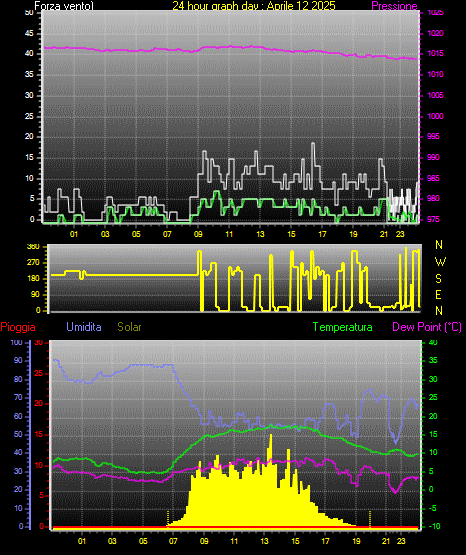Select the Solar legend label

point(129,327)
